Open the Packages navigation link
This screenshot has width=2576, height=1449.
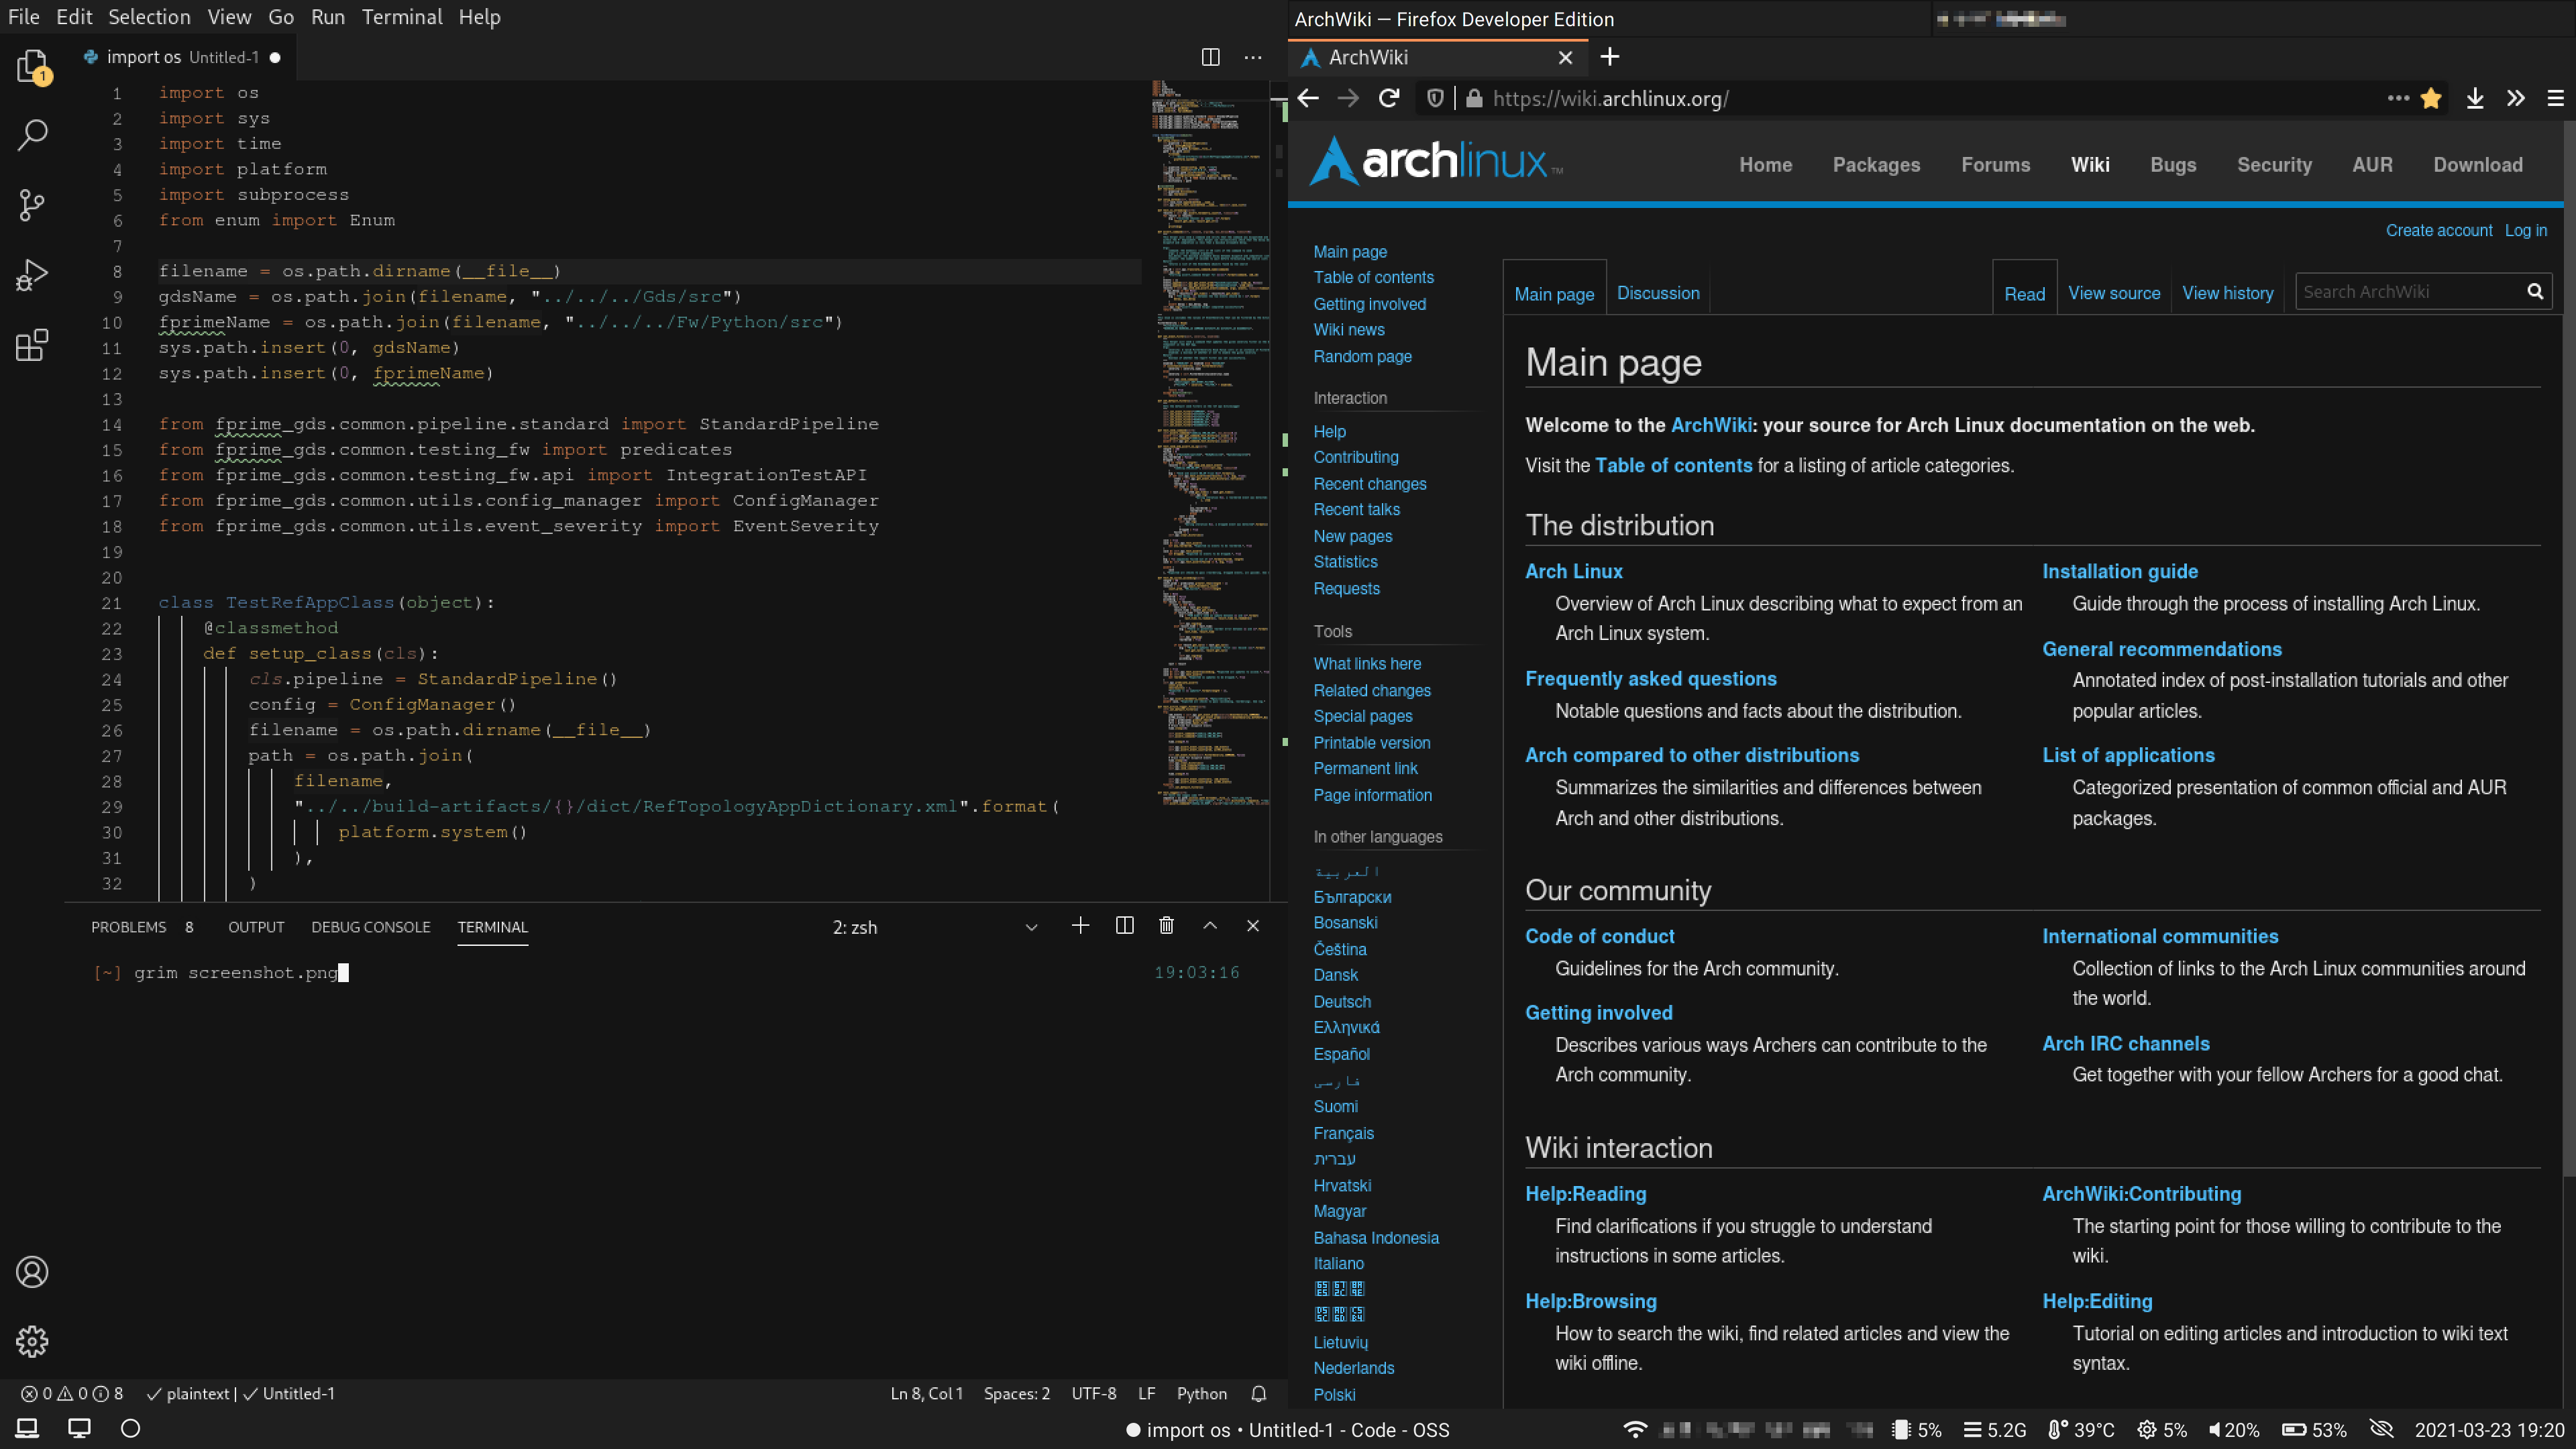(1876, 165)
